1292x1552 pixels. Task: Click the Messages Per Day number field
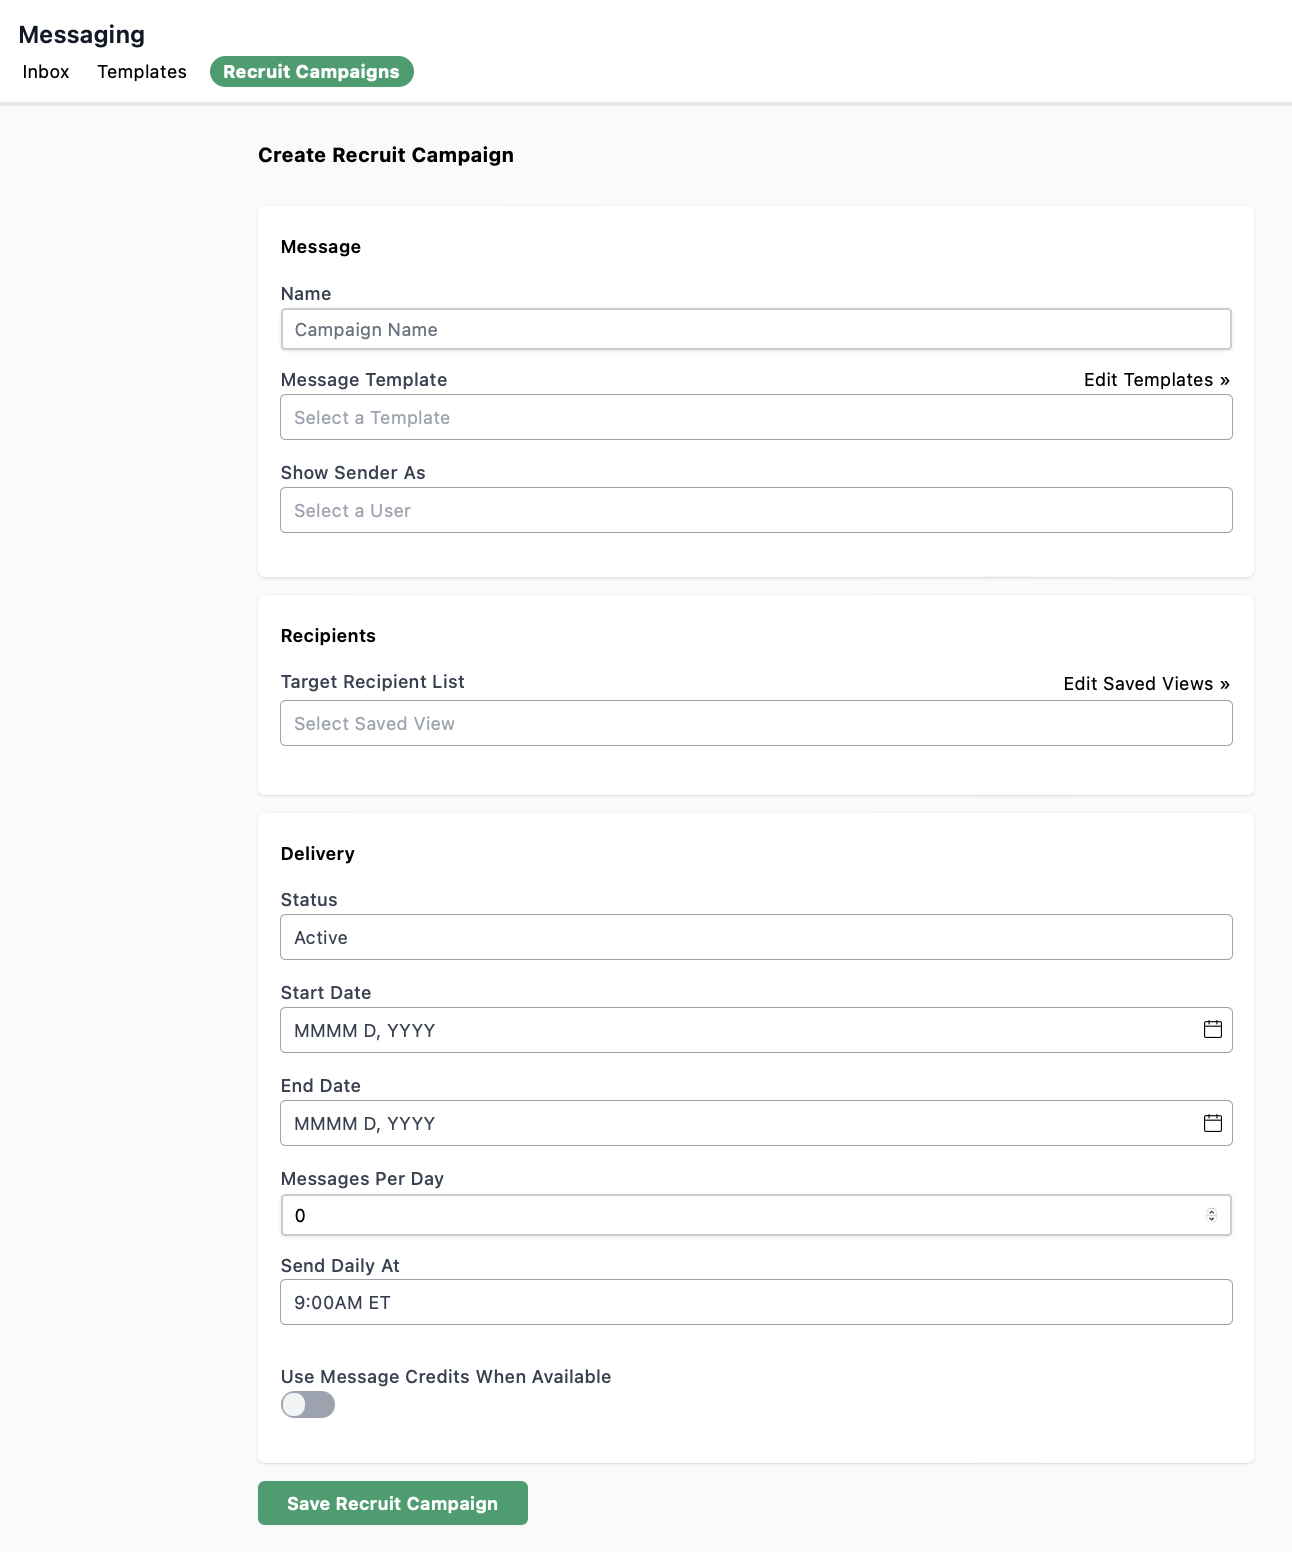point(756,1215)
